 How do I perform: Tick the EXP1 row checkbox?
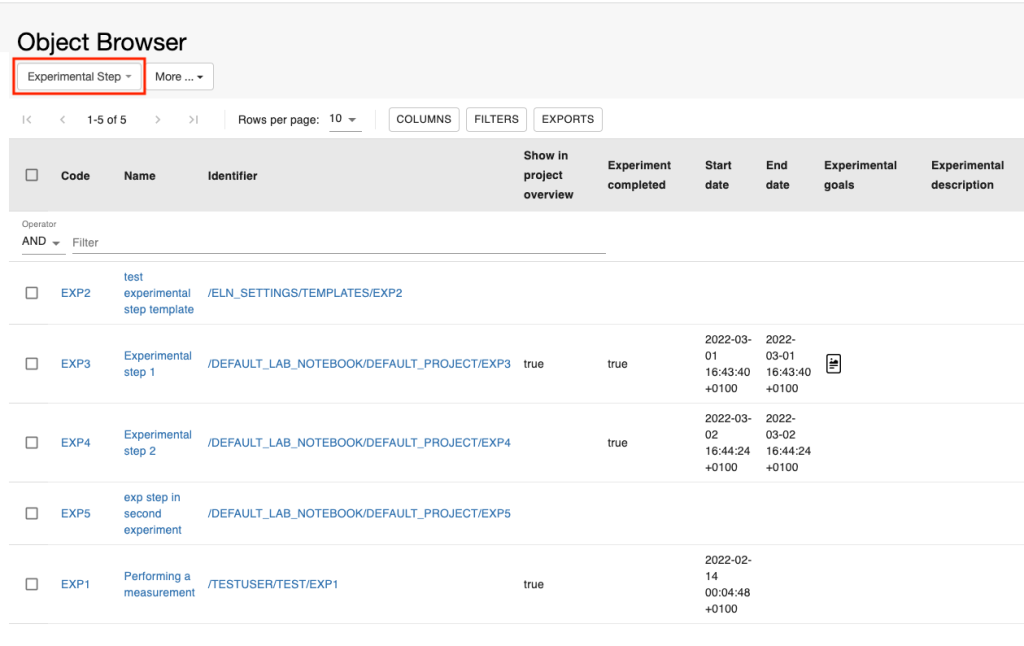click(31, 584)
